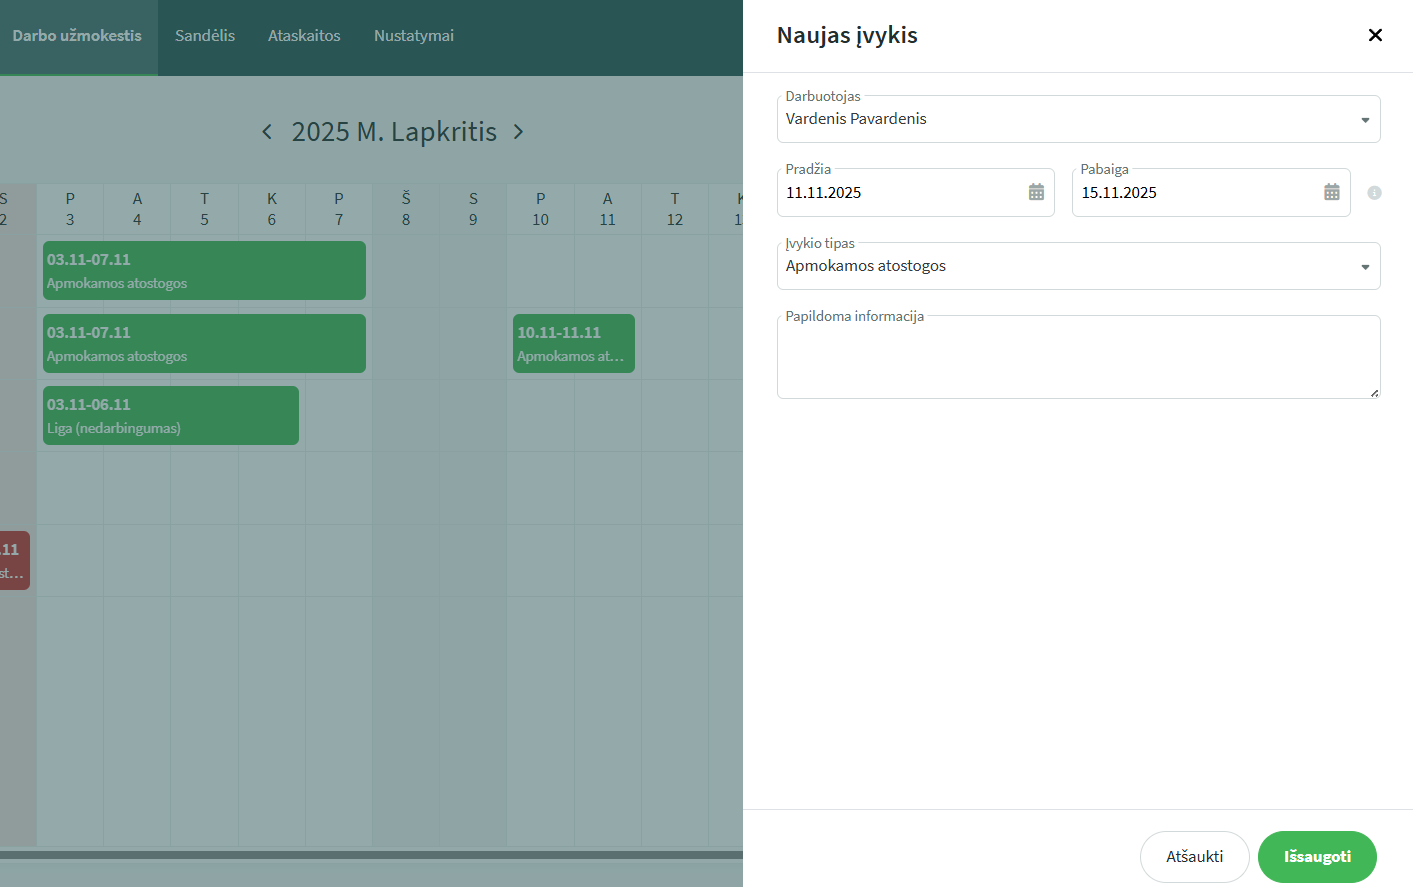Select the 10.11-11.11 vacation event

click(573, 344)
